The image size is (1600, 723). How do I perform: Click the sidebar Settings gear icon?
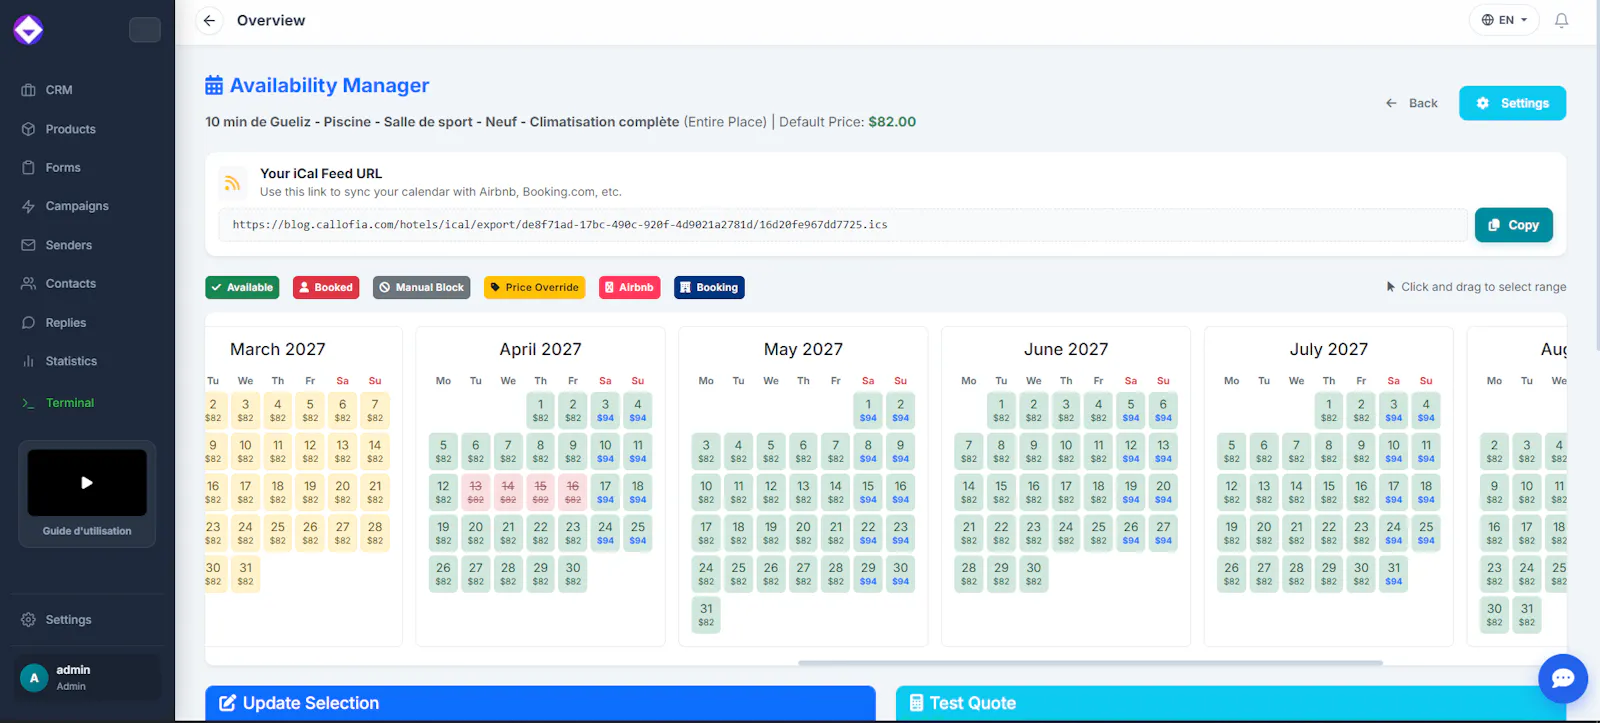28,620
